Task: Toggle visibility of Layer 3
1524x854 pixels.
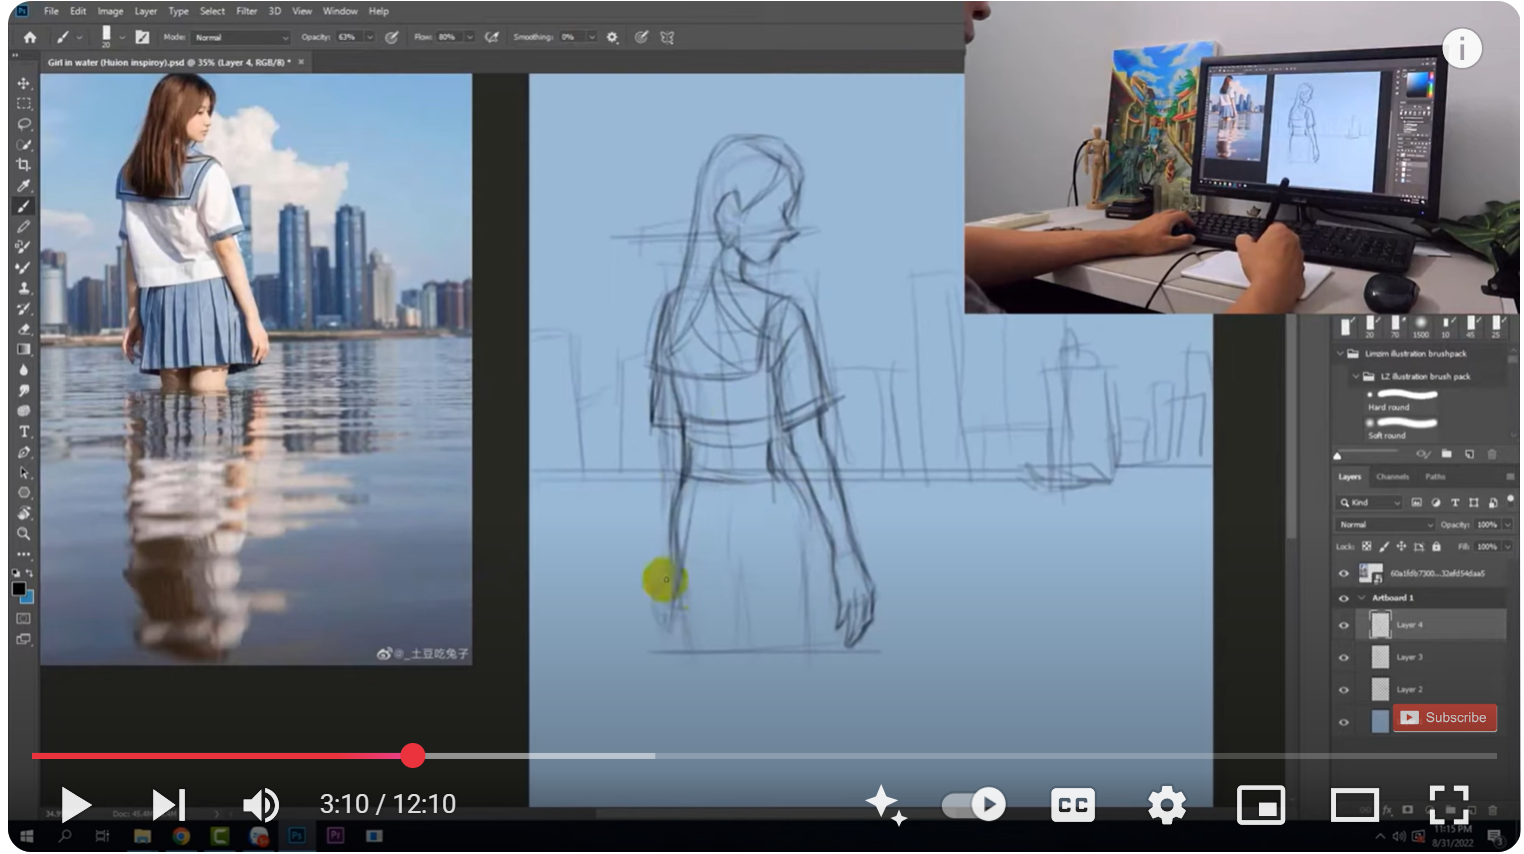Action: coord(1344,658)
